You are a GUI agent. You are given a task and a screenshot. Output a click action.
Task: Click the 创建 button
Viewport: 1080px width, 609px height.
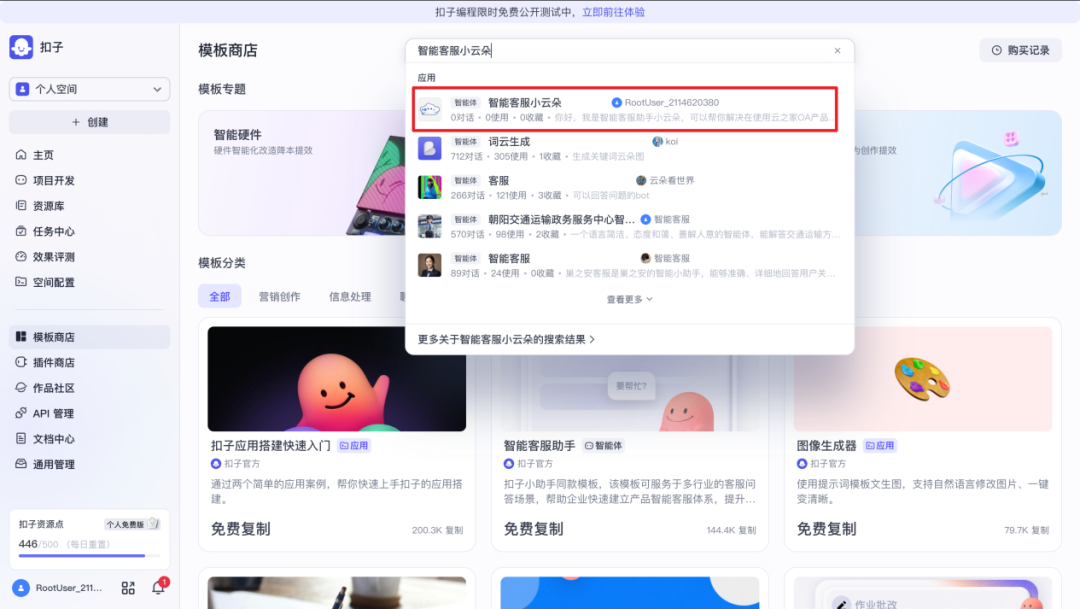[x=89, y=122]
